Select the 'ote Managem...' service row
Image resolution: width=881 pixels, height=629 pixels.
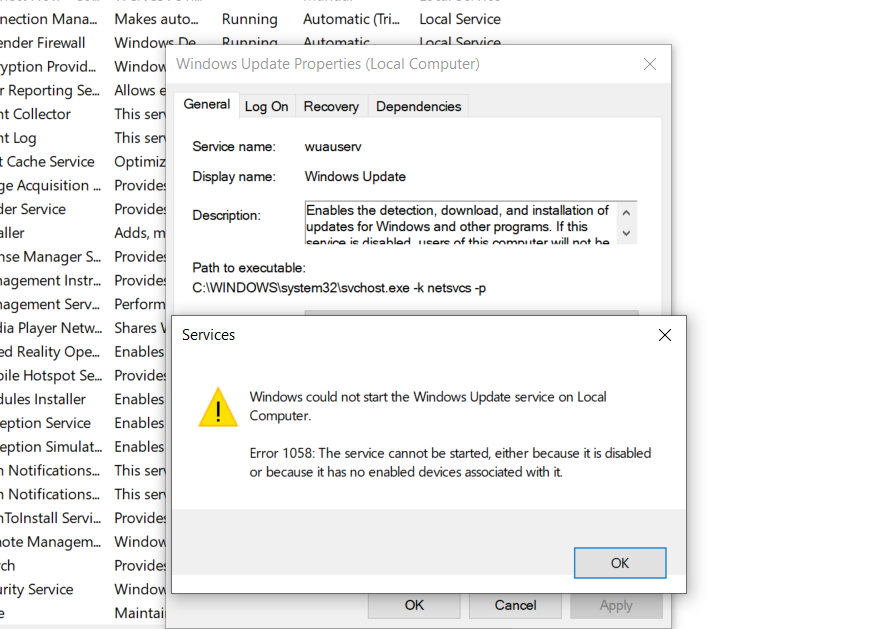coord(83,542)
